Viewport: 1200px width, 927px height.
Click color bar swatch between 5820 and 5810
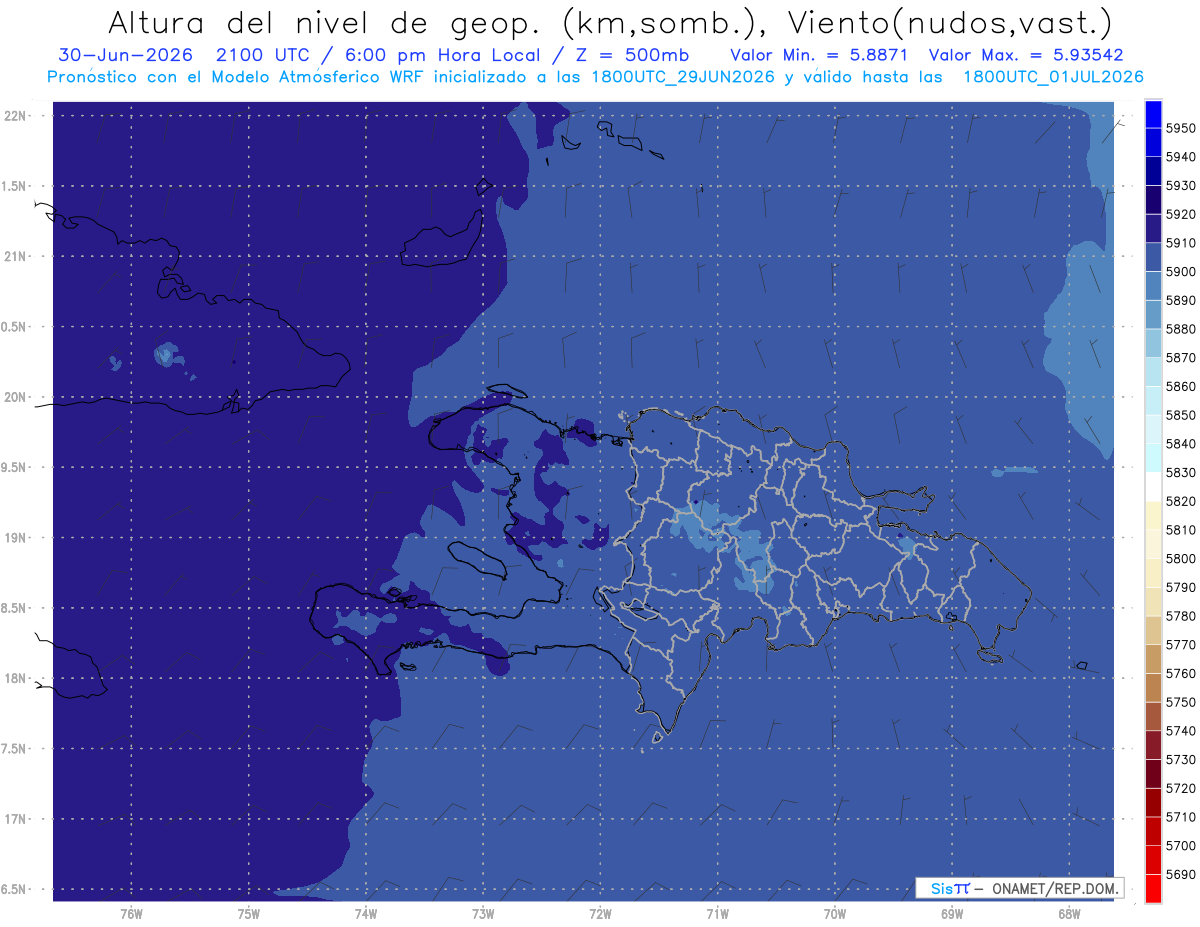[x=1152, y=516]
